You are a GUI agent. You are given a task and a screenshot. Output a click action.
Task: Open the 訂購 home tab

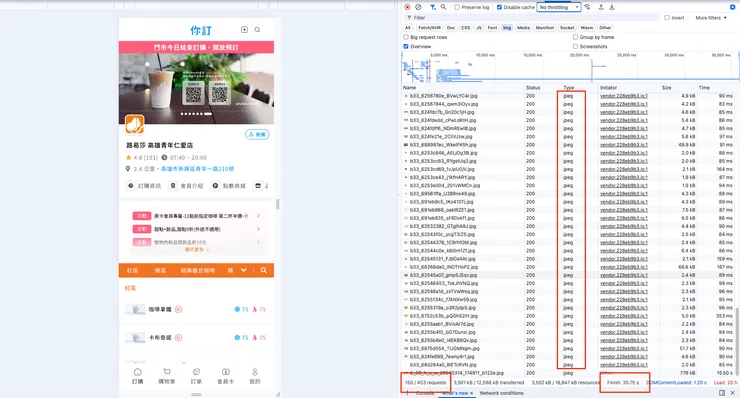[x=137, y=376]
